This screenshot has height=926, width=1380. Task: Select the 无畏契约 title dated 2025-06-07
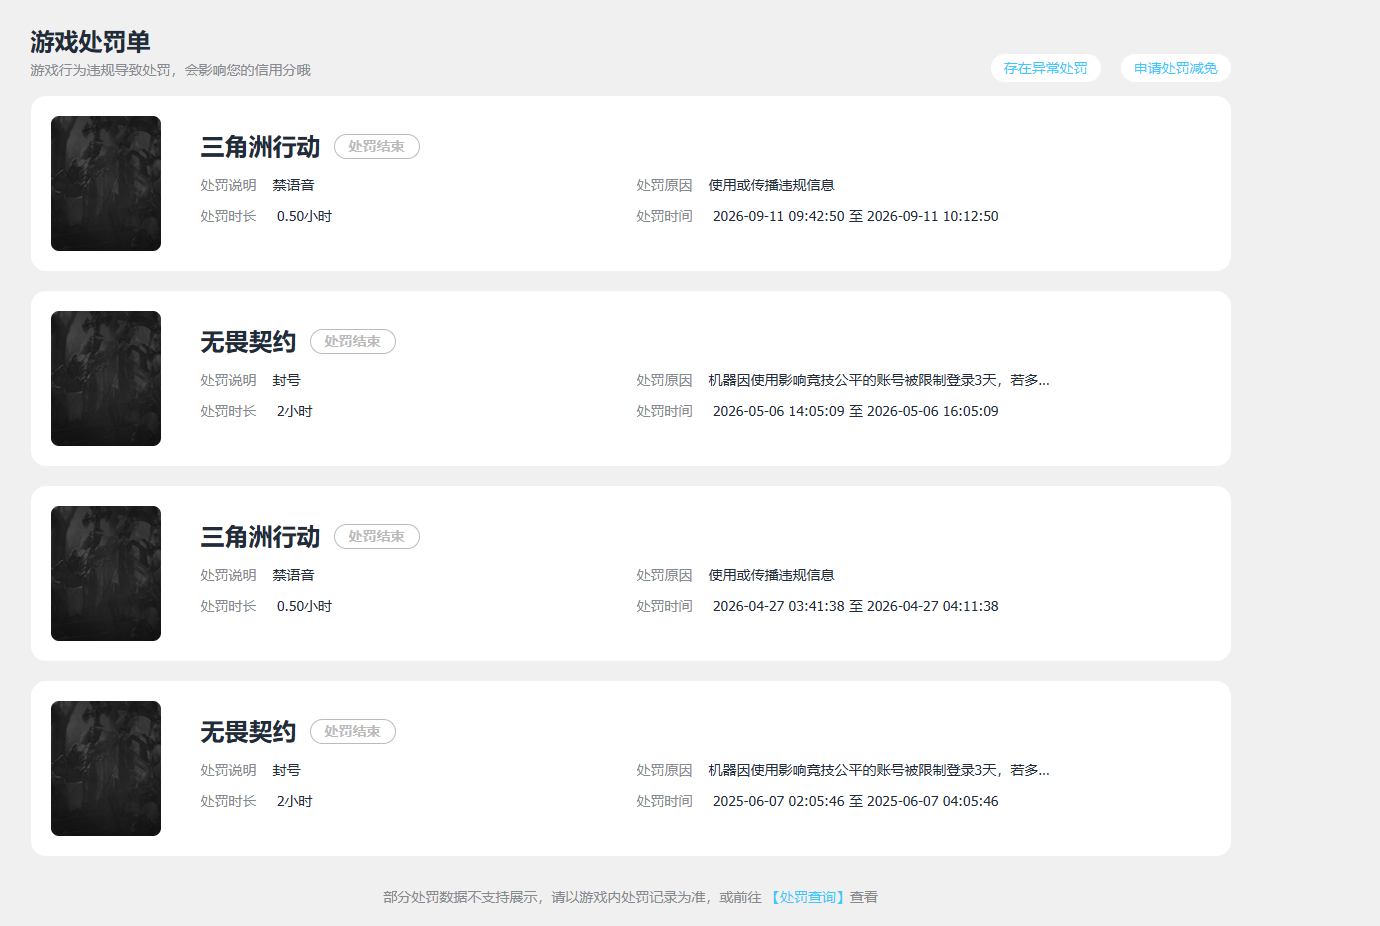click(248, 732)
